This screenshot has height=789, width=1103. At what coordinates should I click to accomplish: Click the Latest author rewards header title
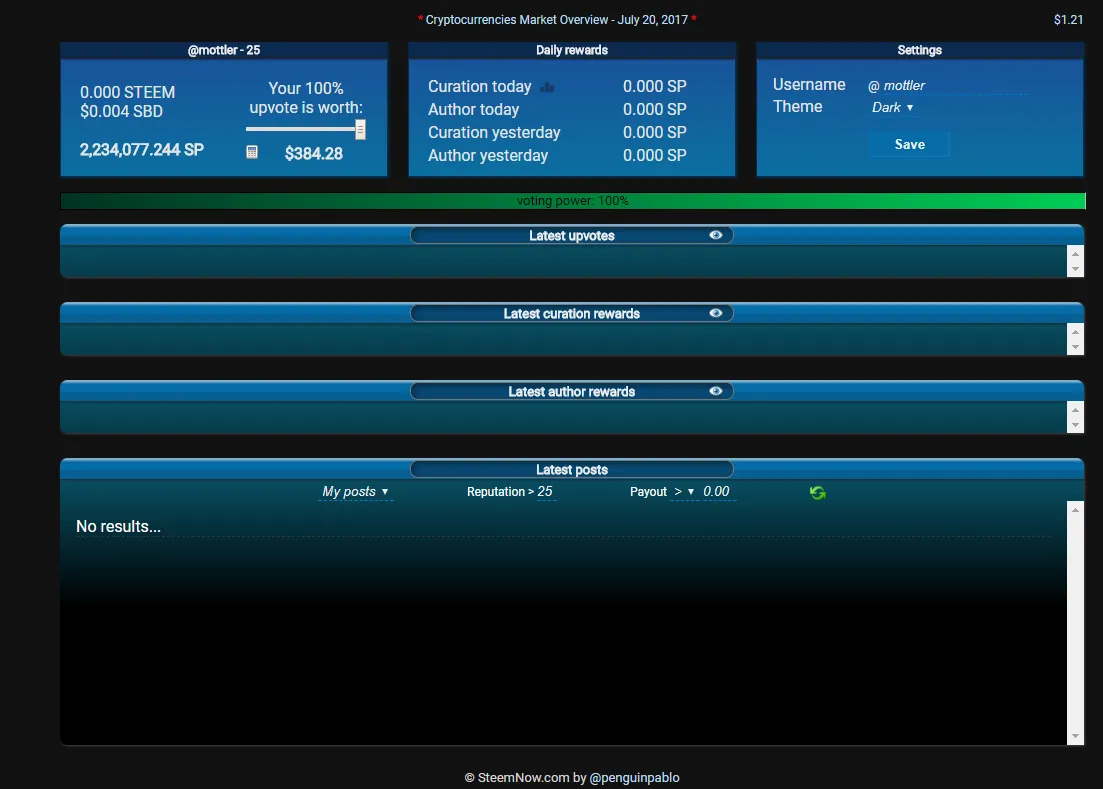(x=572, y=392)
